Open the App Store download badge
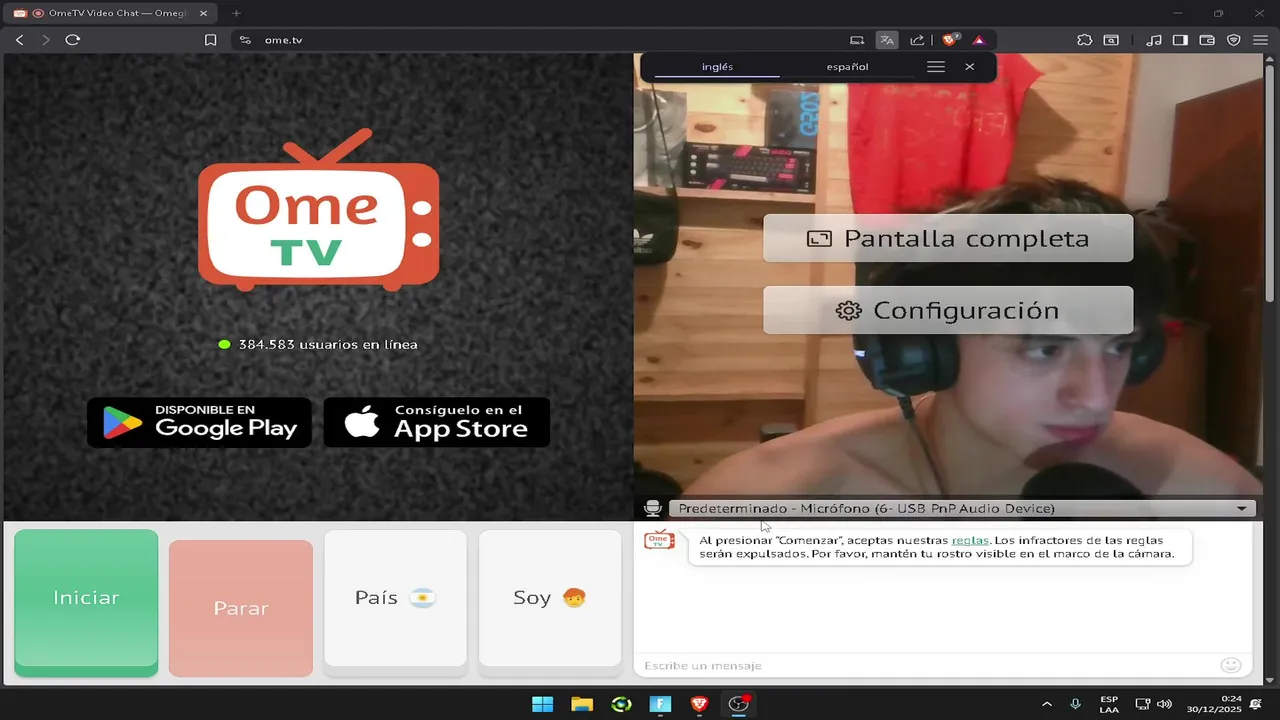This screenshot has width=1280, height=720. click(437, 422)
